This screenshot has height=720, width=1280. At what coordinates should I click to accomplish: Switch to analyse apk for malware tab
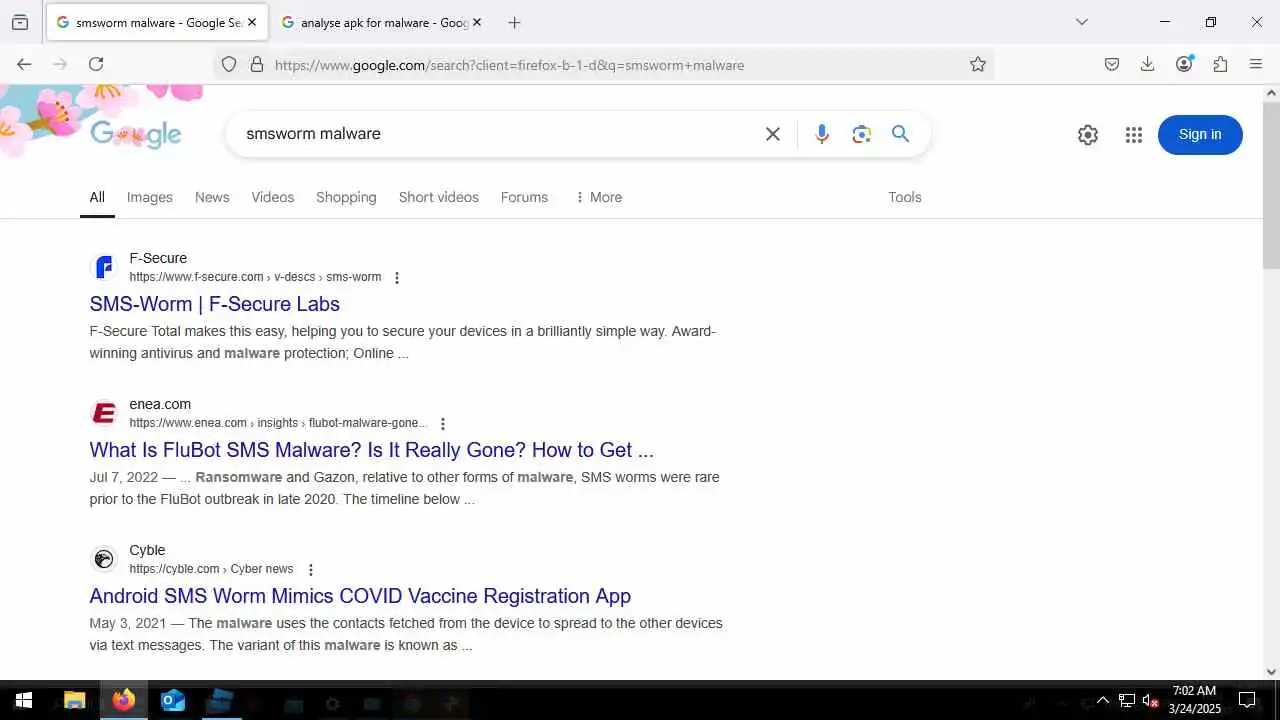[x=380, y=22]
